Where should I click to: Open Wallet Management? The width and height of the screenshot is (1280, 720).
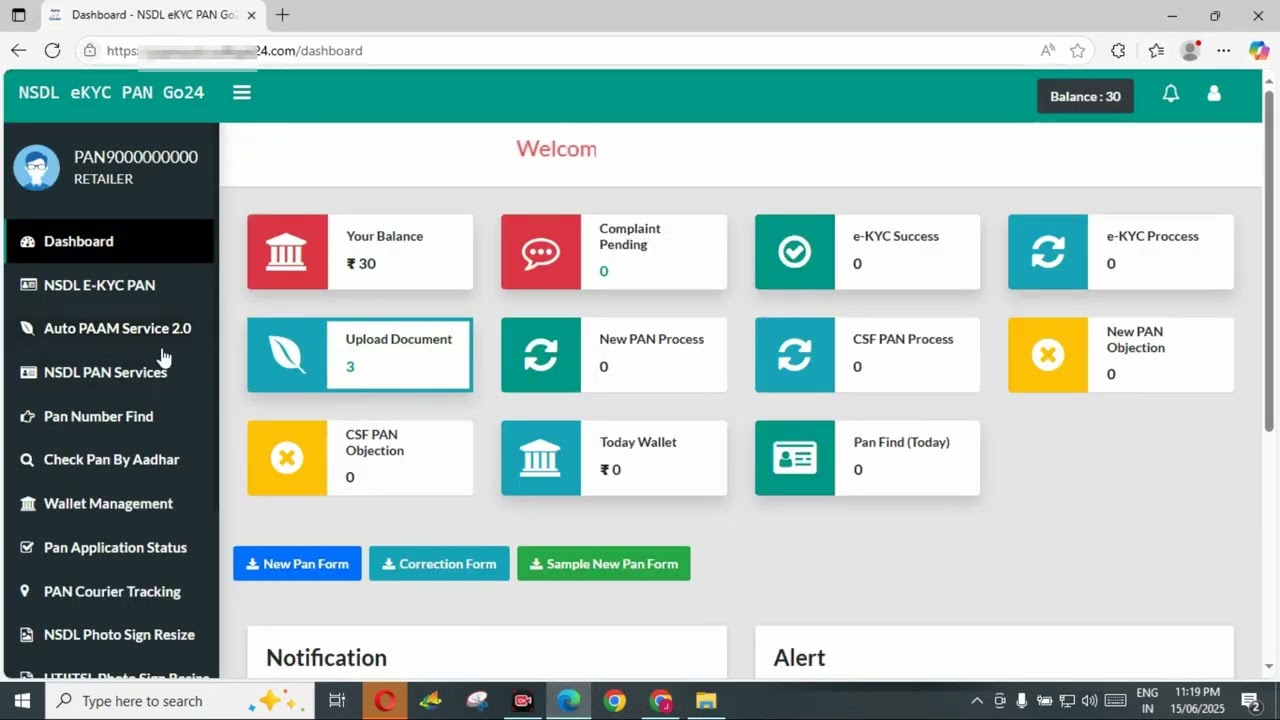(109, 504)
